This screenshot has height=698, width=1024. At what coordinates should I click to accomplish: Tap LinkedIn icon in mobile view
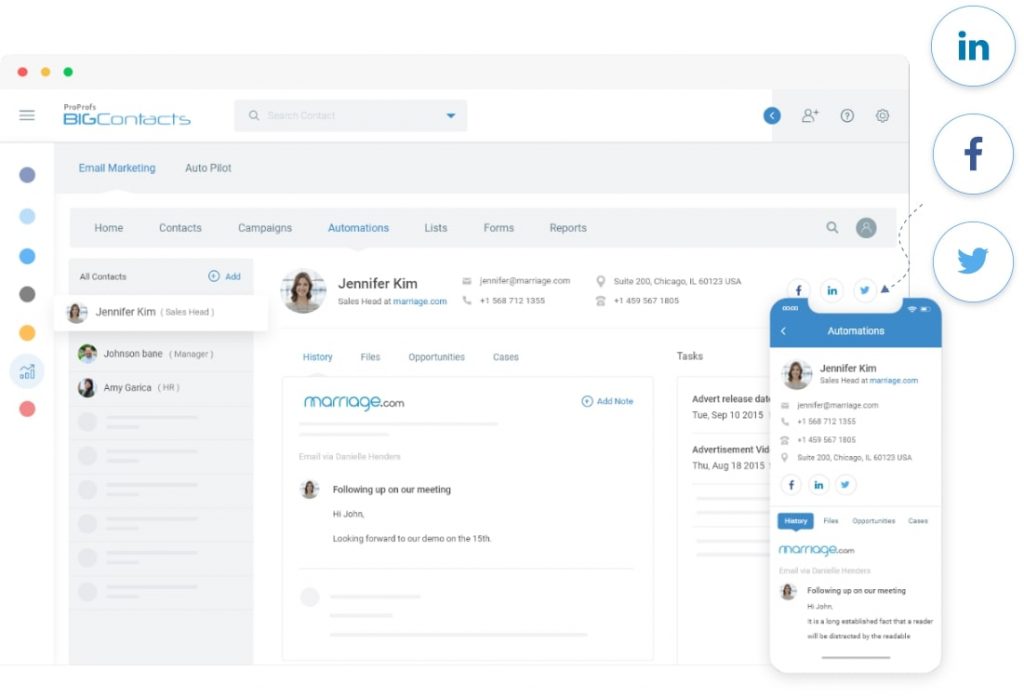pyautogui.click(x=818, y=484)
